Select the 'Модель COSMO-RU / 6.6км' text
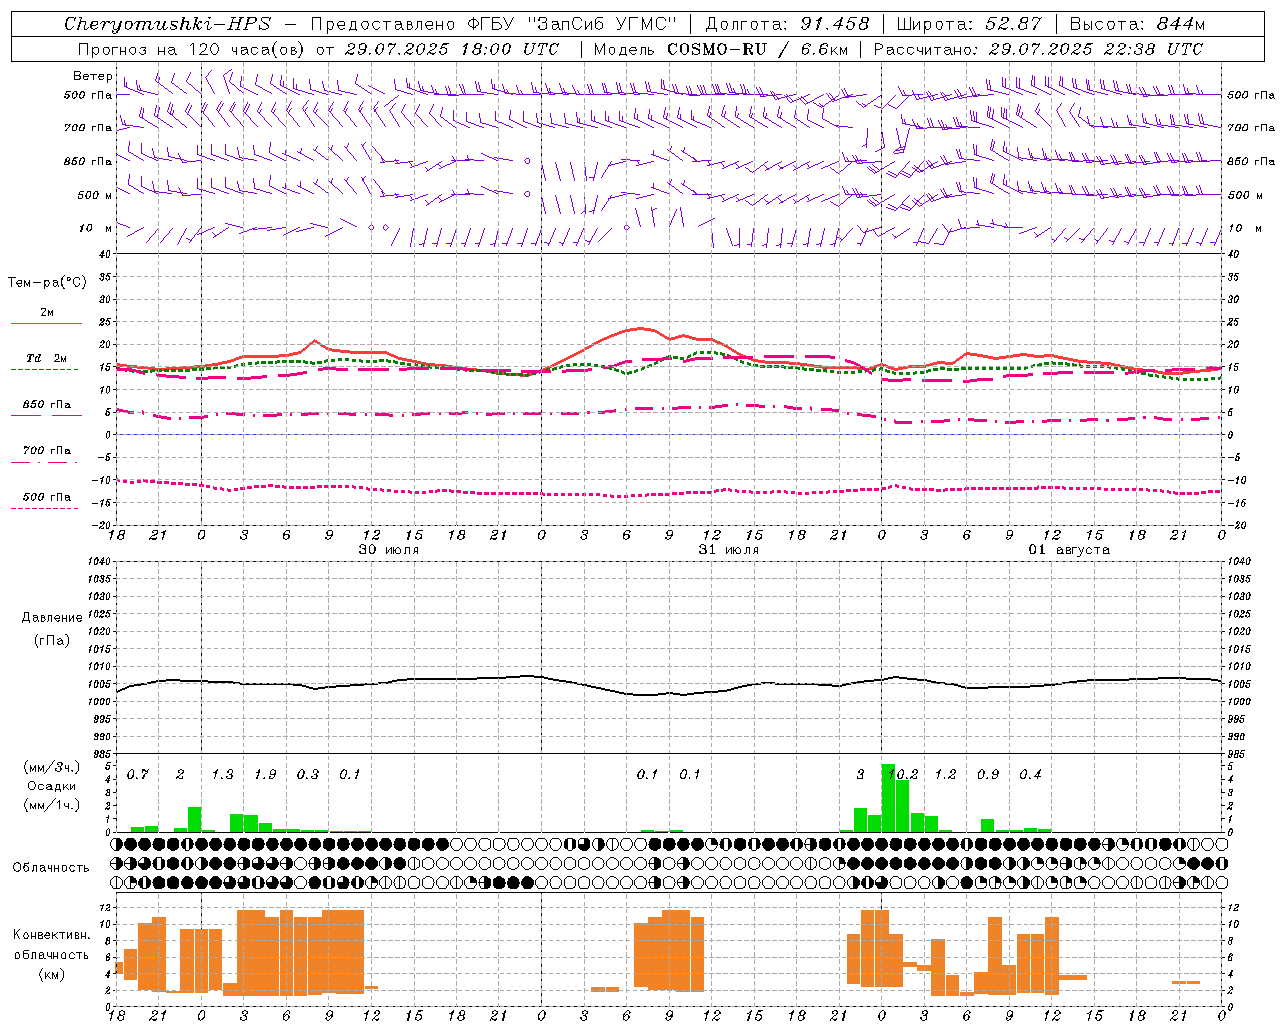 point(721,49)
